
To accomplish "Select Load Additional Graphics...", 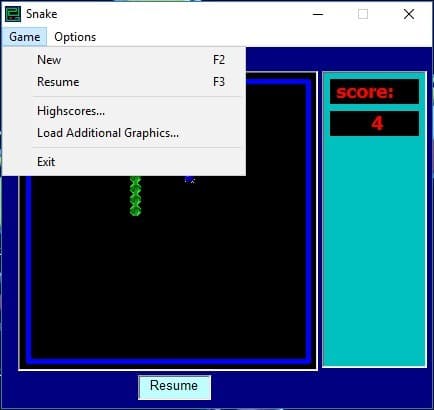I will pyautogui.click(x=124, y=133).
